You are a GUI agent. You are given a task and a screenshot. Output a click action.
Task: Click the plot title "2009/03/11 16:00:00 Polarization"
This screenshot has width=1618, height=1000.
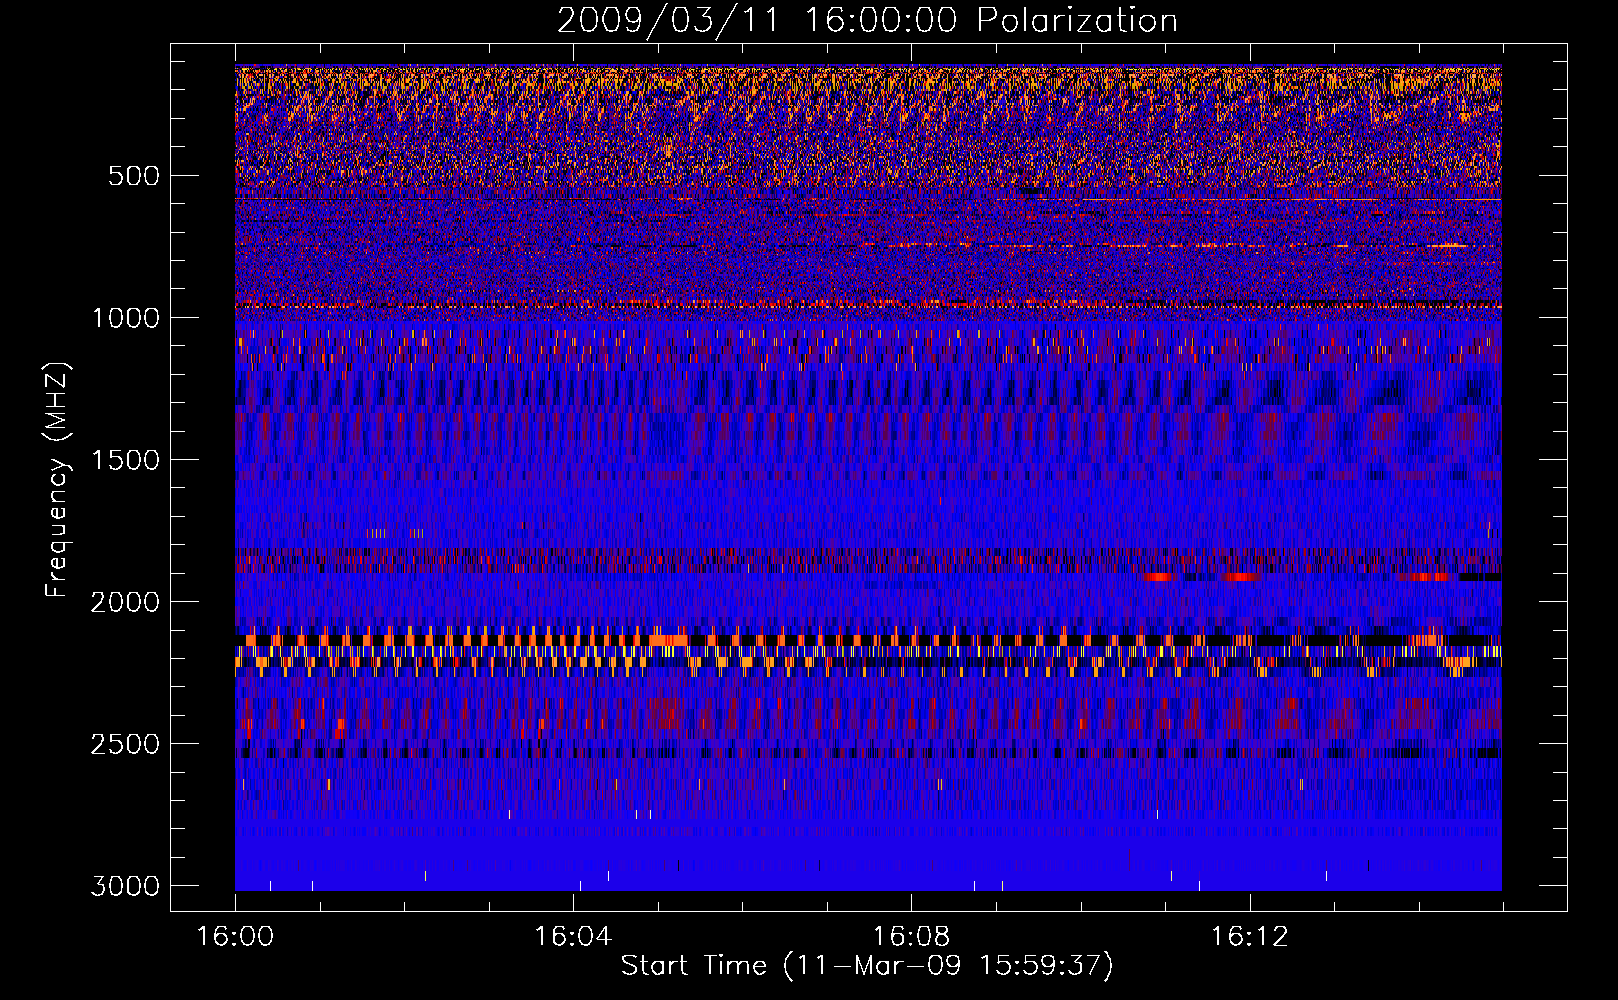pyautogui.click(x=867, y=20)
